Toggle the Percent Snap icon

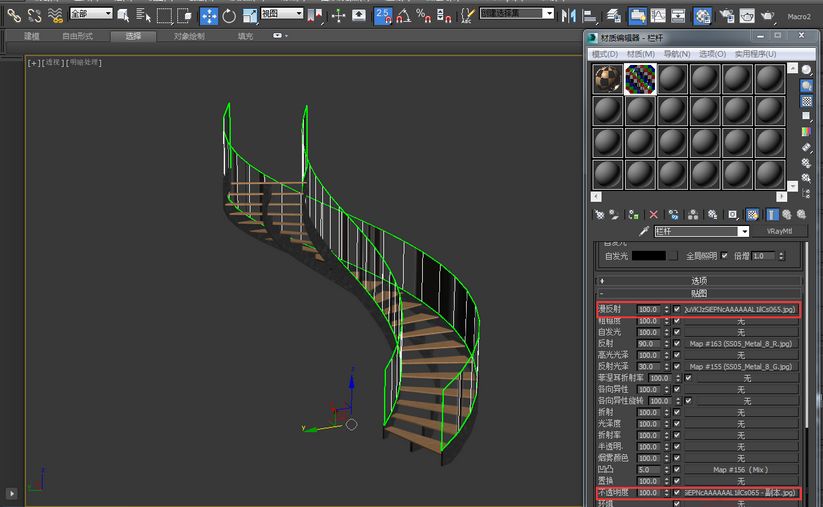[x=423, y=16]
